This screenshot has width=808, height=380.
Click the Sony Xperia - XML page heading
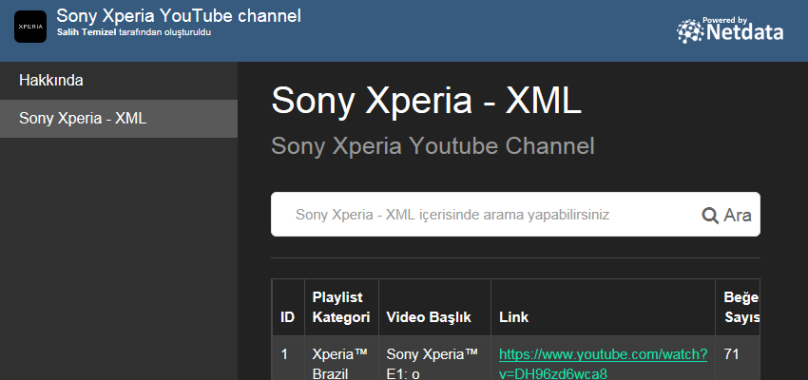click(x=426, y=100)
